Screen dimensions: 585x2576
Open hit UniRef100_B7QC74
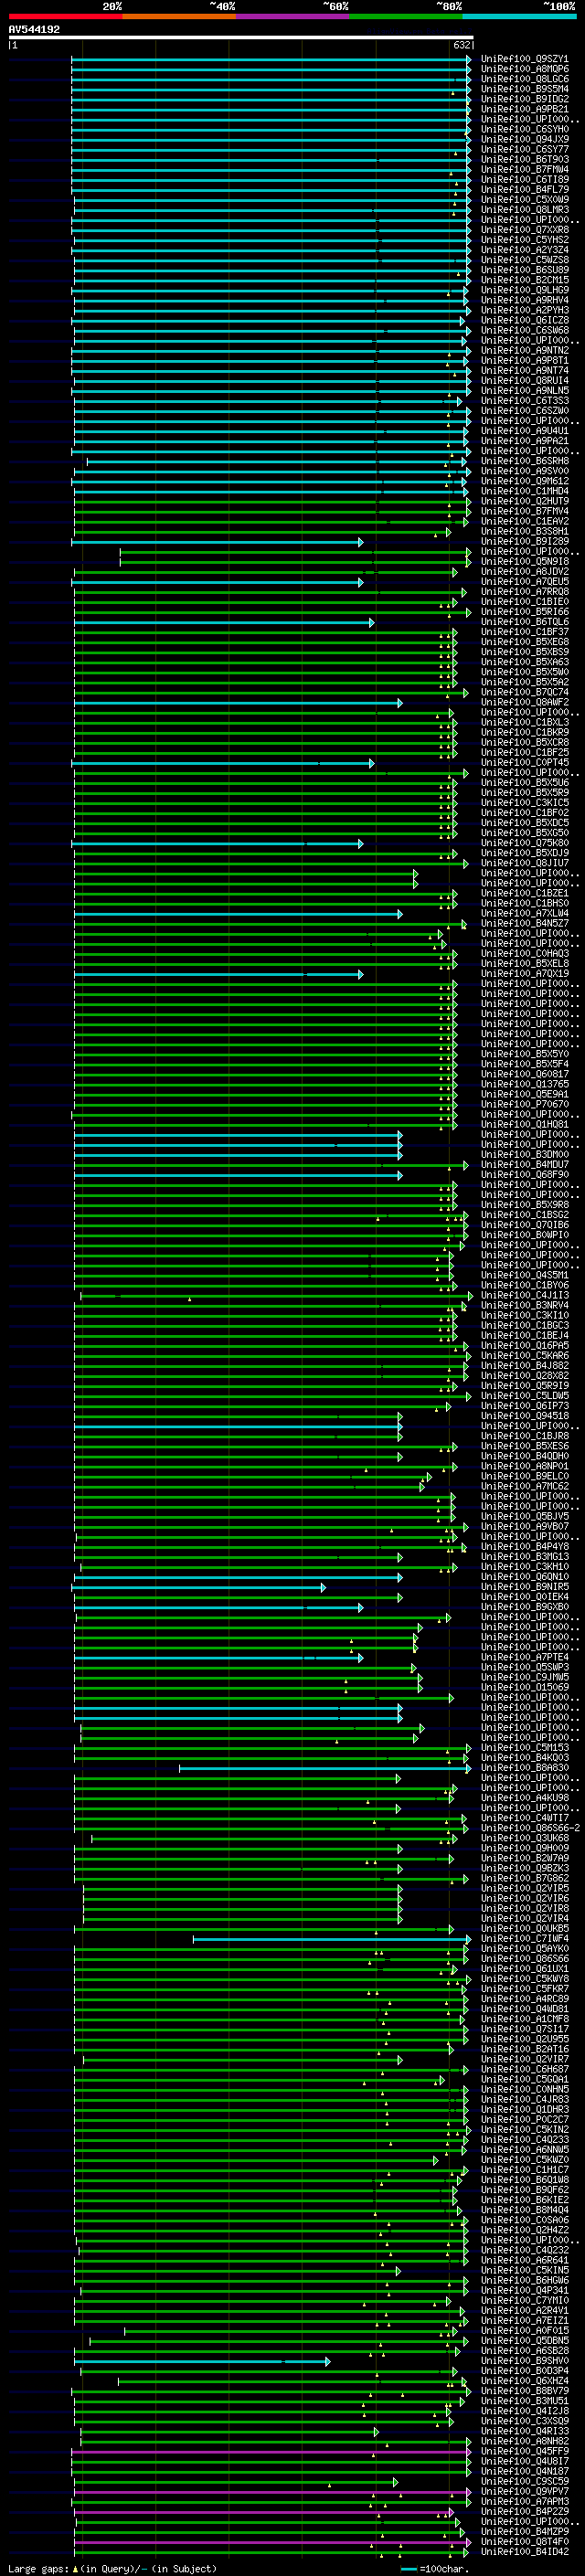pyautogui.click(x=524, y=692)
